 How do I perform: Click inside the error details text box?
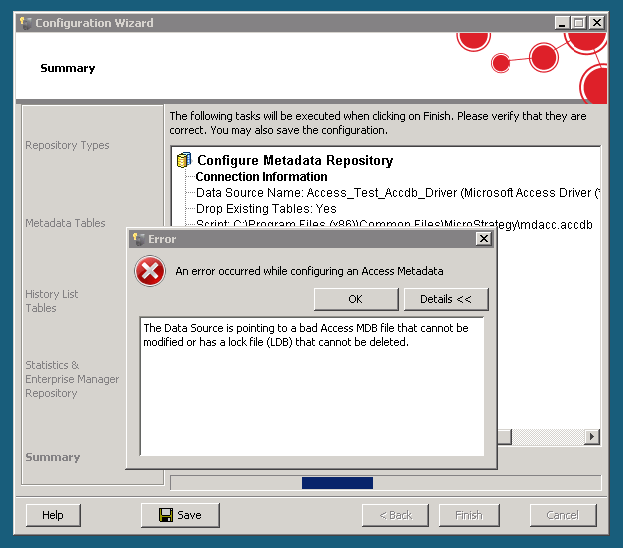tap(312, 386)
